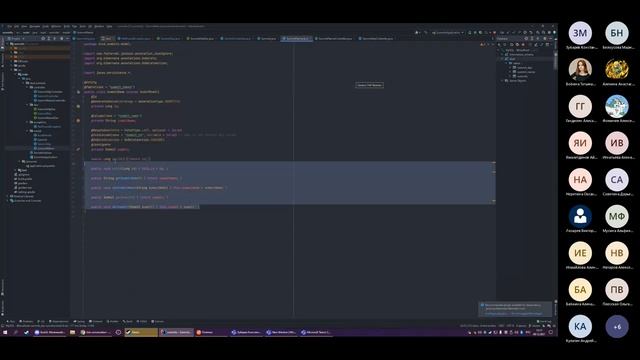Click the default blue person silhouette avatar
This screenshot has width=640, height=360.
580,216
